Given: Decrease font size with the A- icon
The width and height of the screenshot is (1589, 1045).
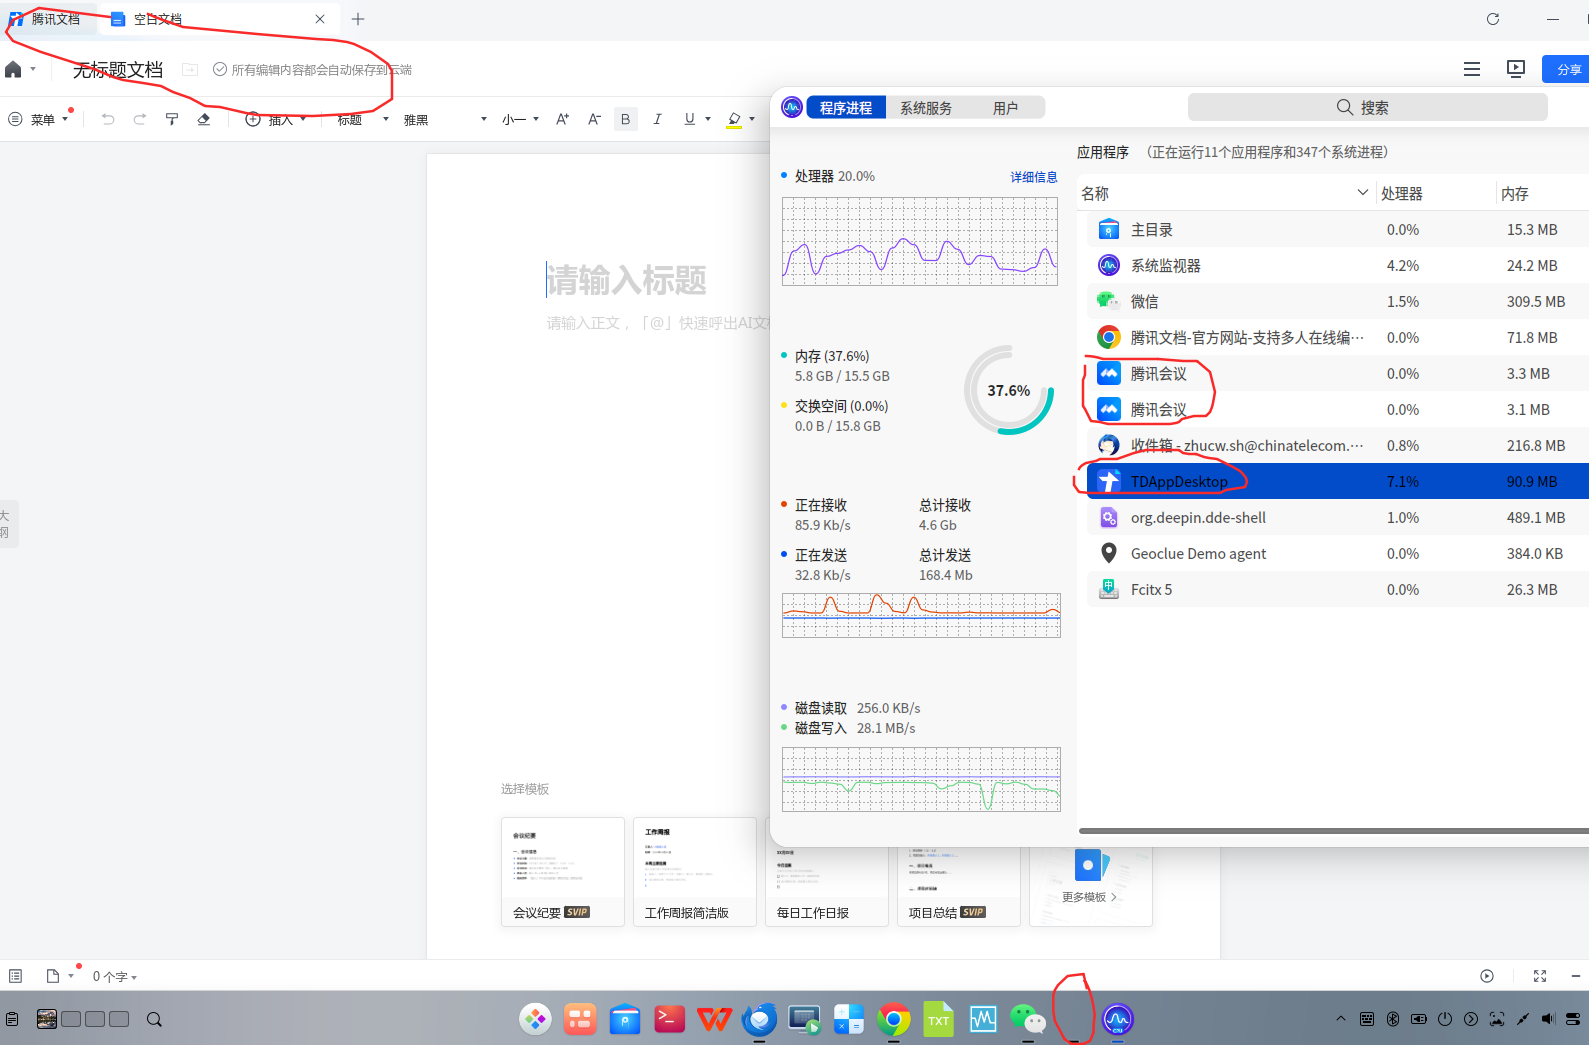Looking at the screenshot, I should [x=594, y=119].
